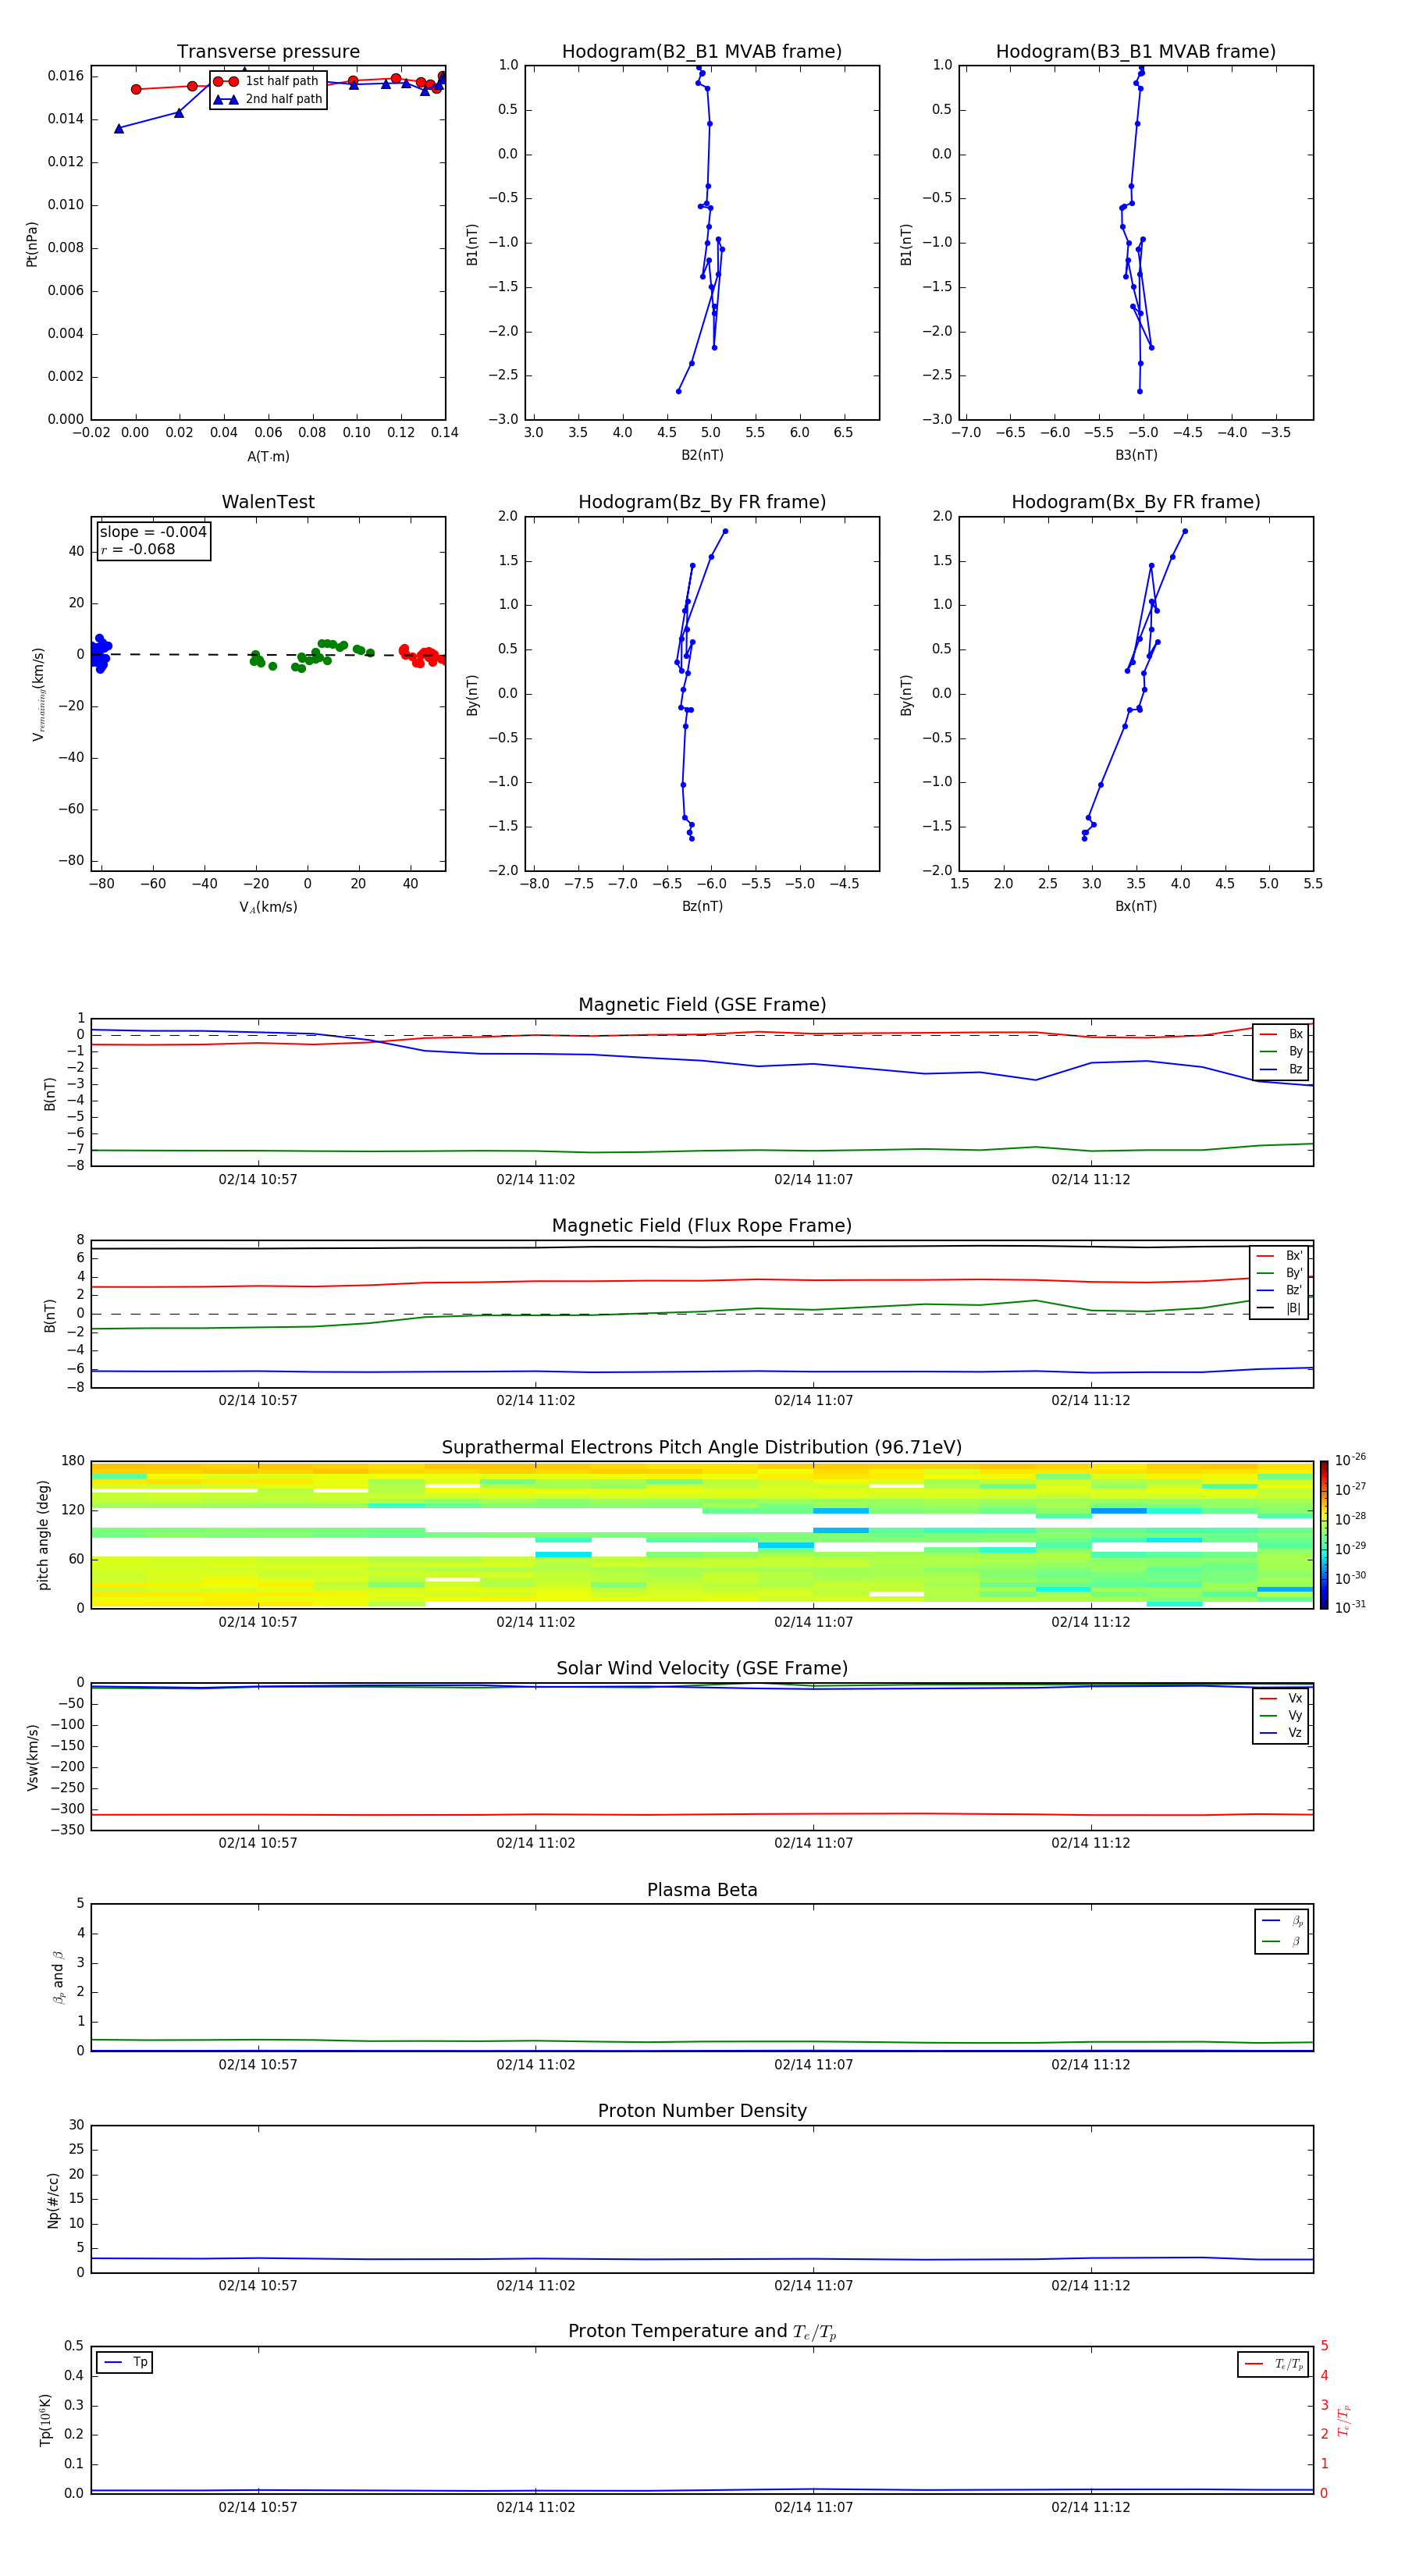Click the blue data cluster in WalenTest
Screen dimensions: 1405x2576
coord(99,655)
